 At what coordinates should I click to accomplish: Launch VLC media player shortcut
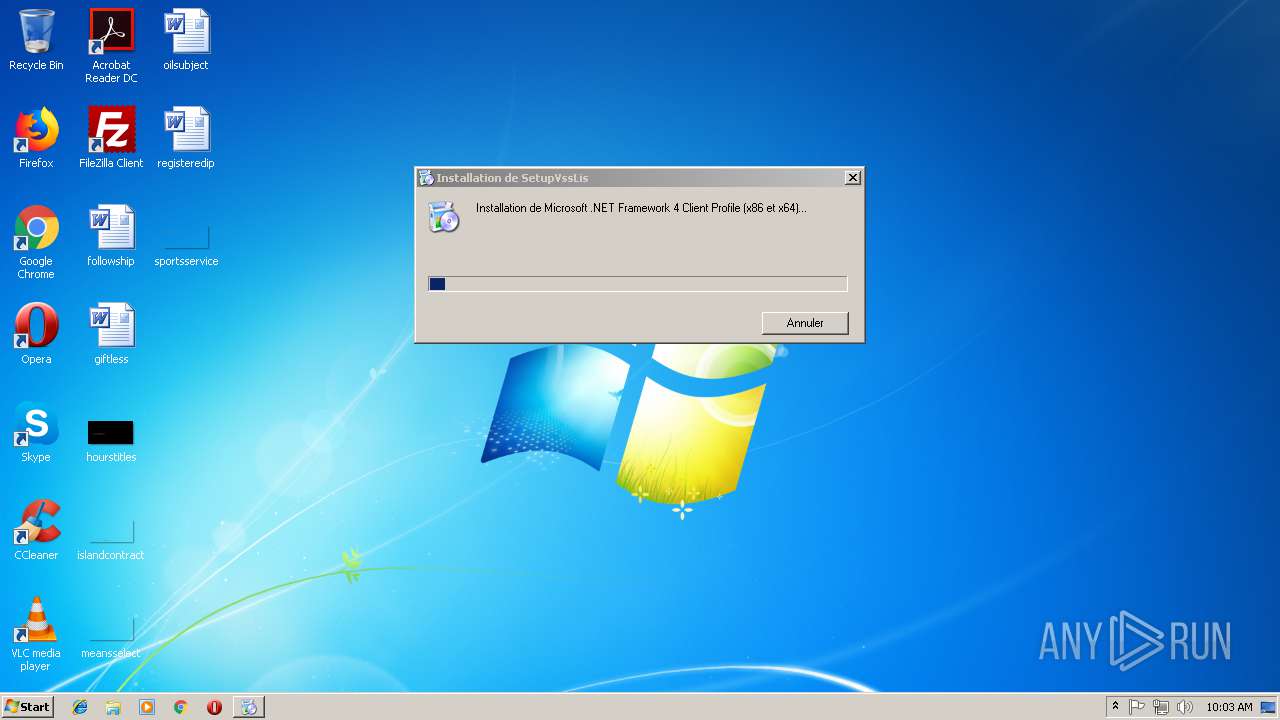click(x=36, y=634)
